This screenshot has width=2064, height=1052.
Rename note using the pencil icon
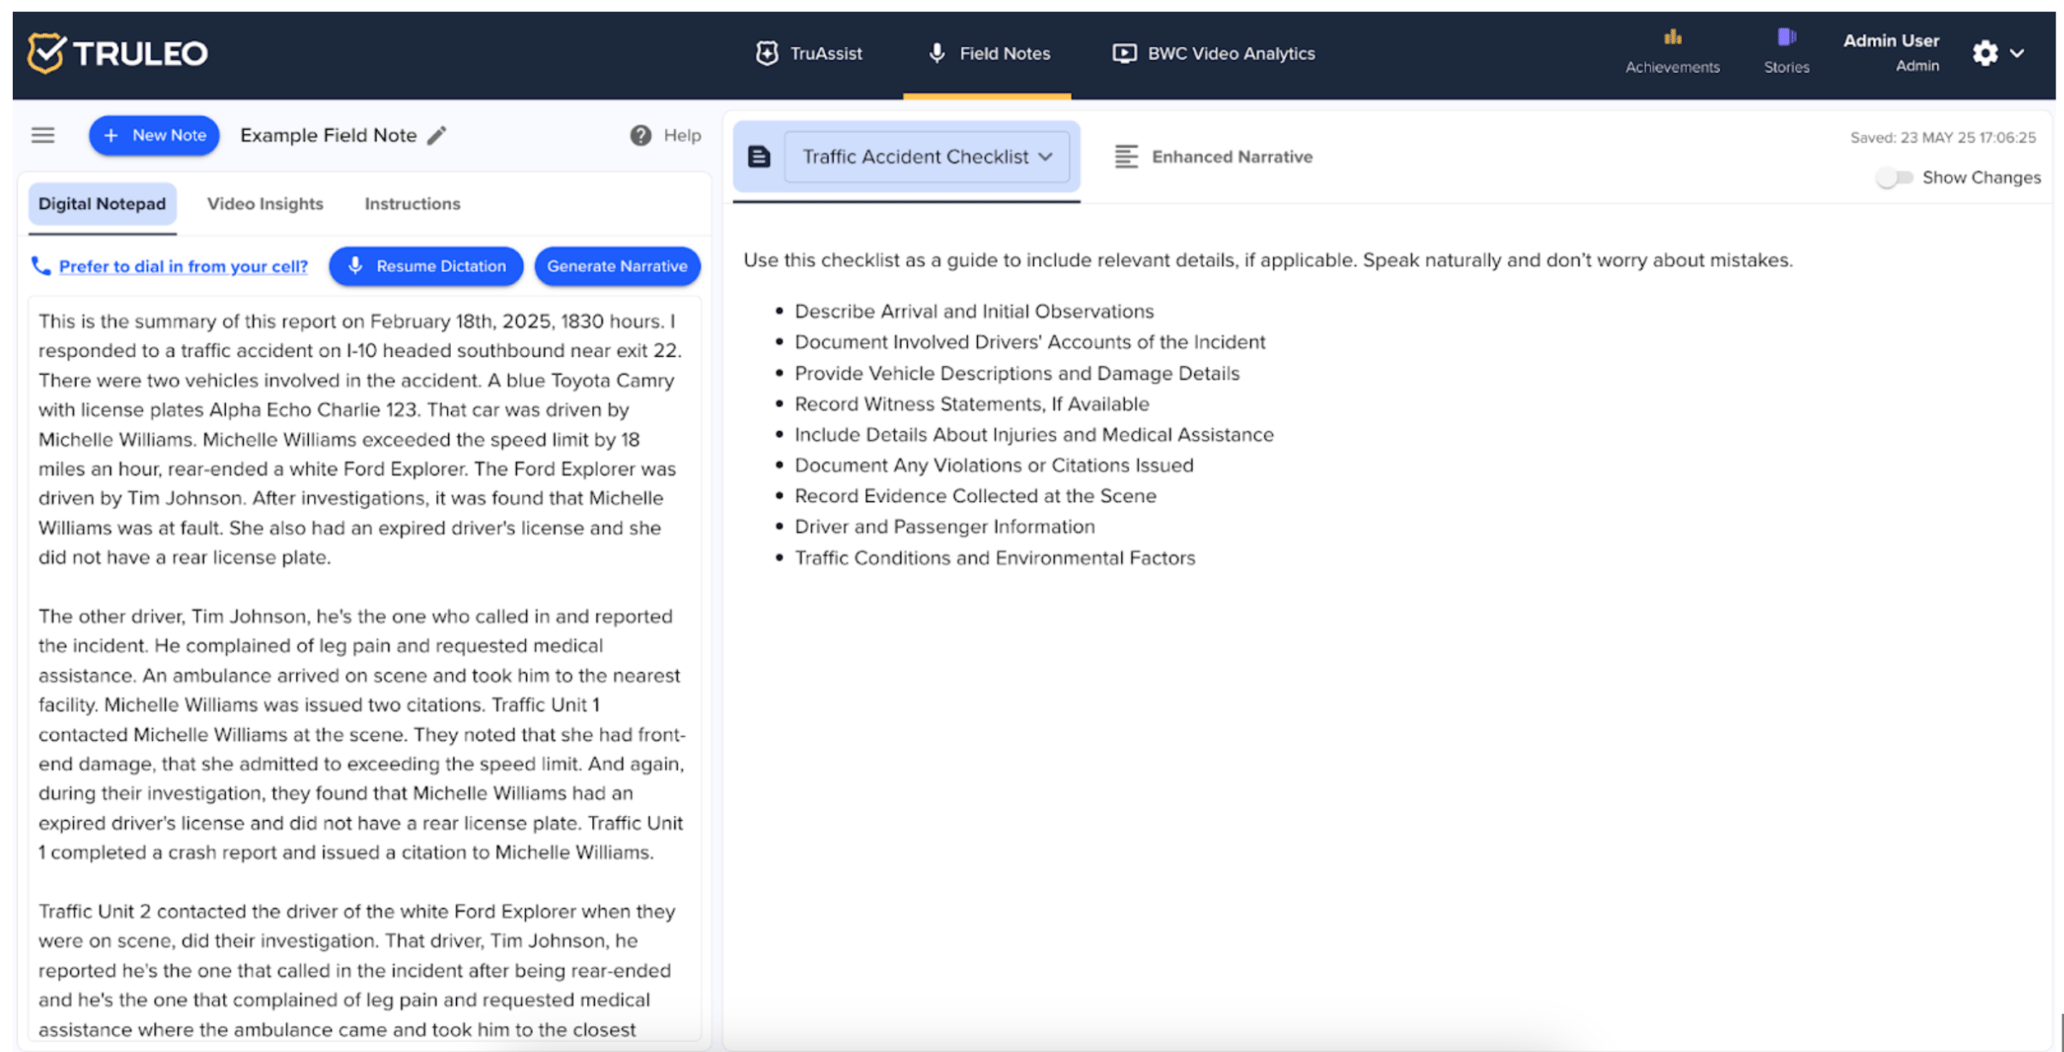tap(438, 135)
